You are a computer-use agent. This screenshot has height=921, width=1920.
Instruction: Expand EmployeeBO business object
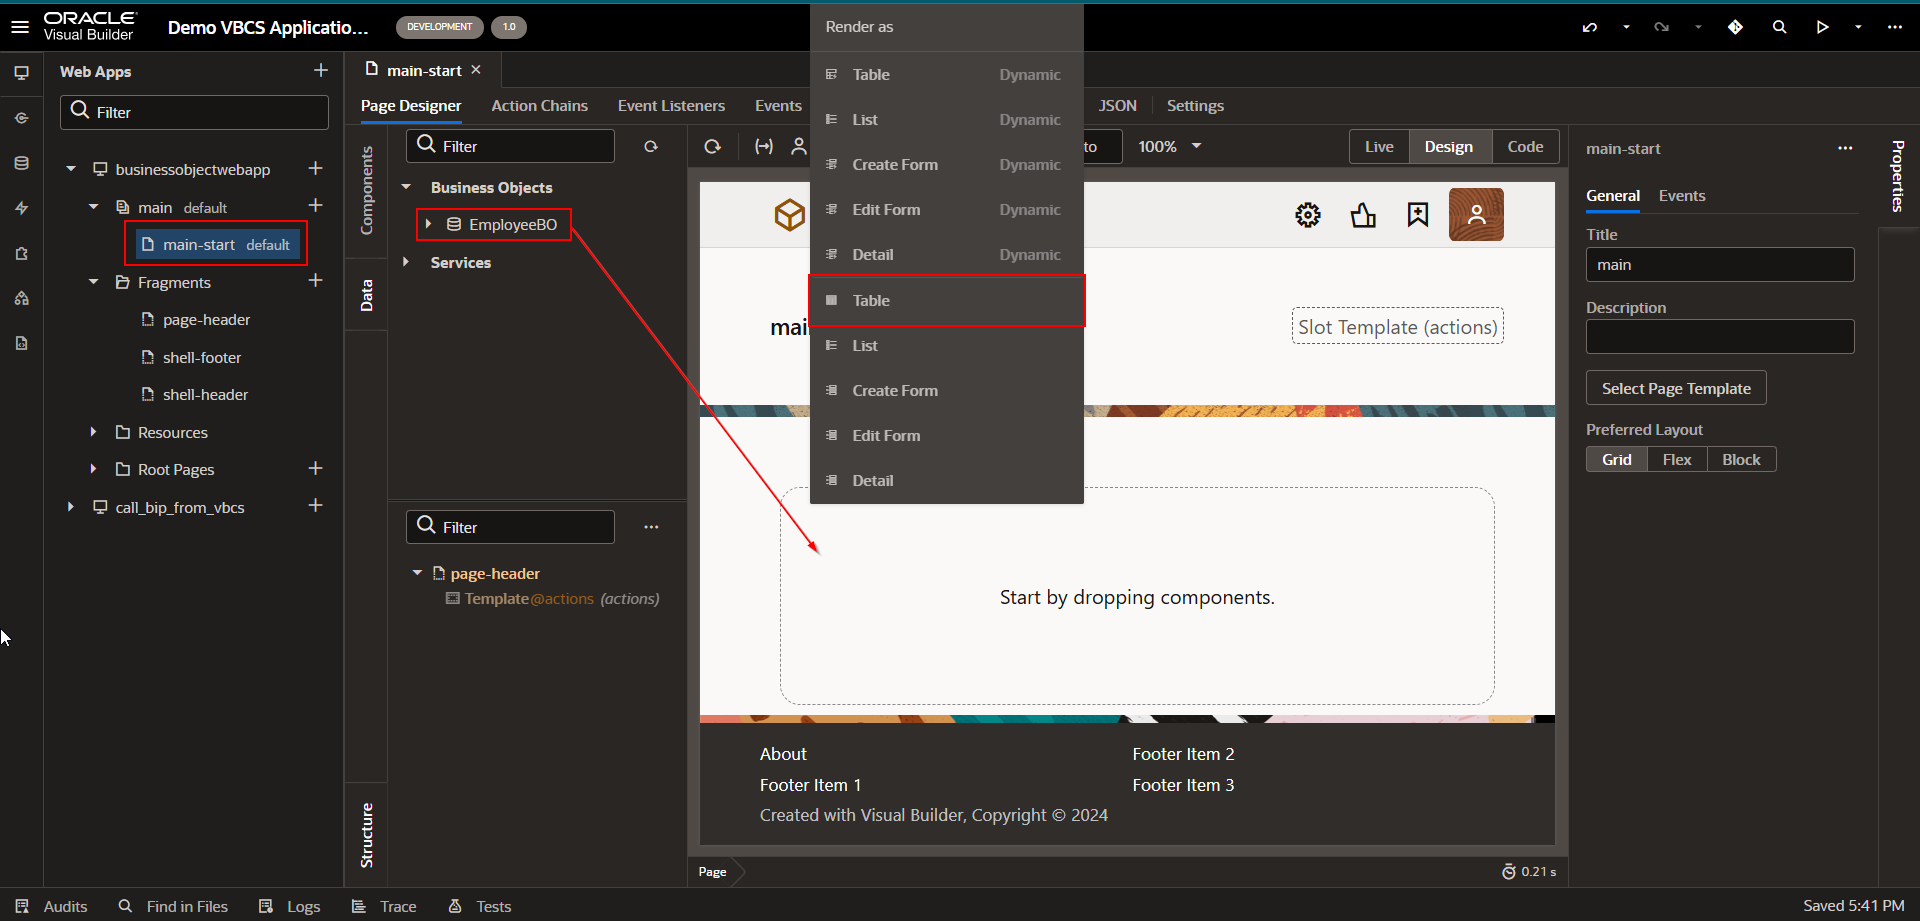pyautogui.click(x=428, y=224)
